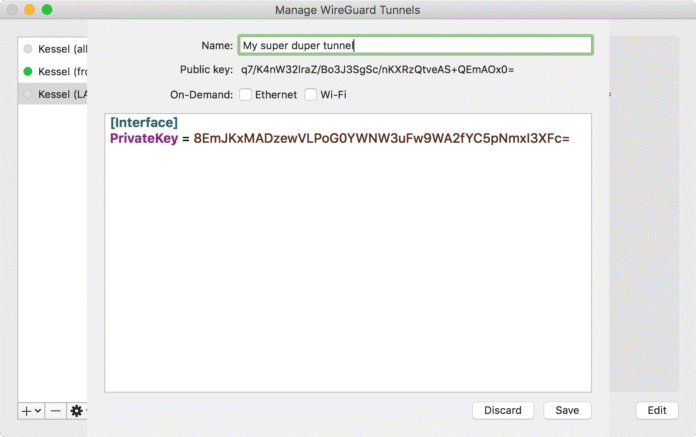This screenshot has height=437, width=696.
Task: Click the green zoom window button
Action: click(47, 10)
